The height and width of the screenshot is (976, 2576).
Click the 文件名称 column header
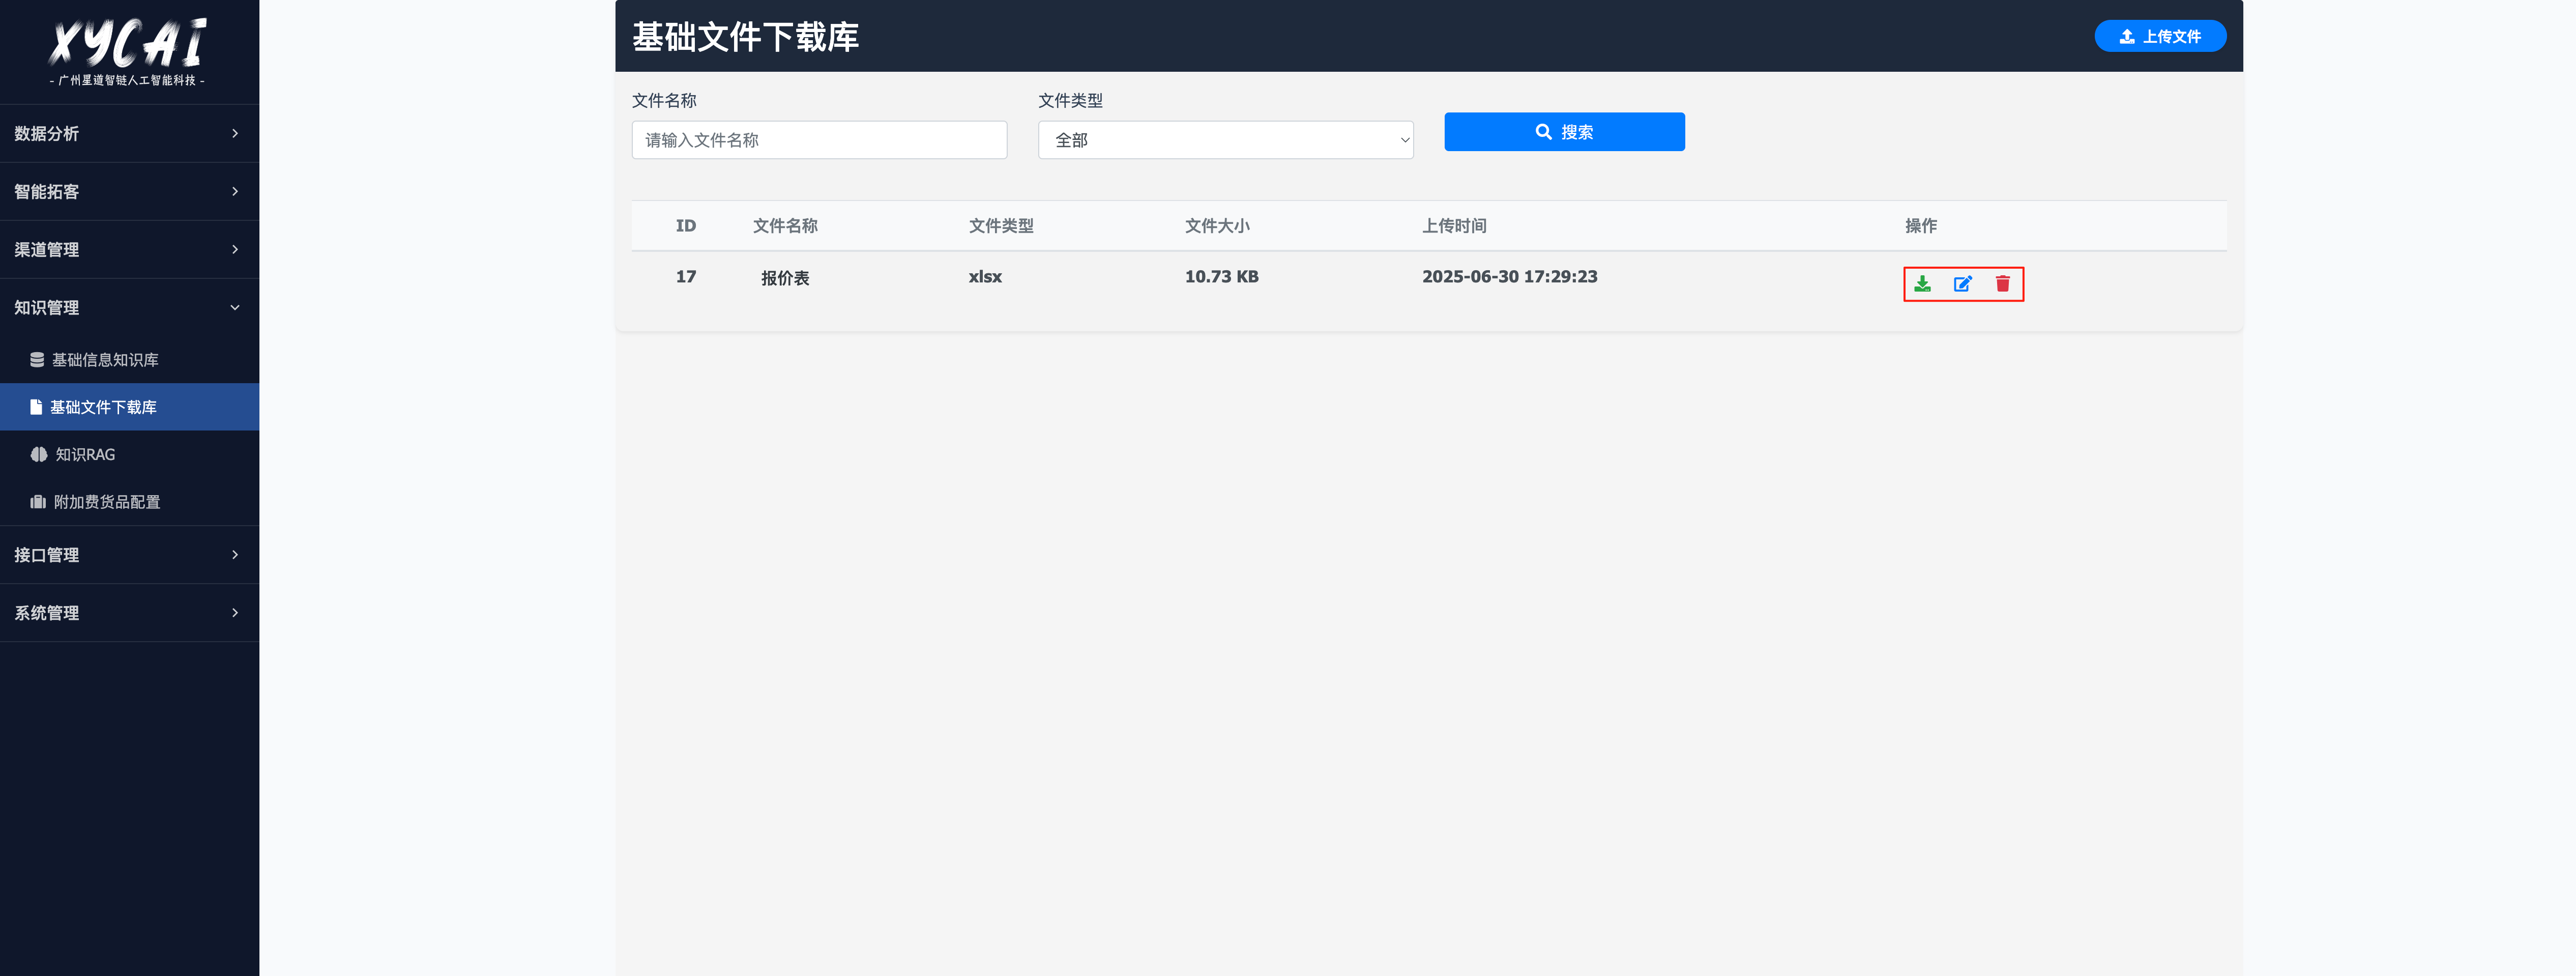pos(785,226)
